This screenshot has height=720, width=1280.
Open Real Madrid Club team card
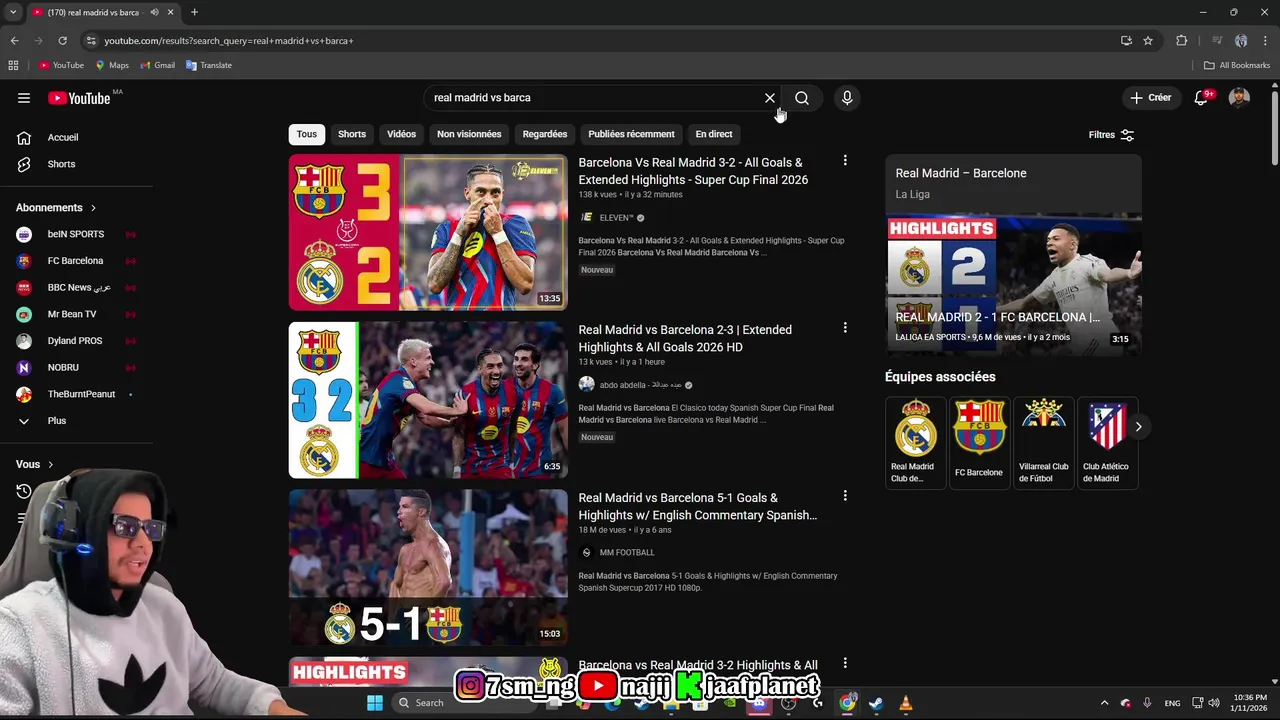pyautogui.click(x=915, y=442)
